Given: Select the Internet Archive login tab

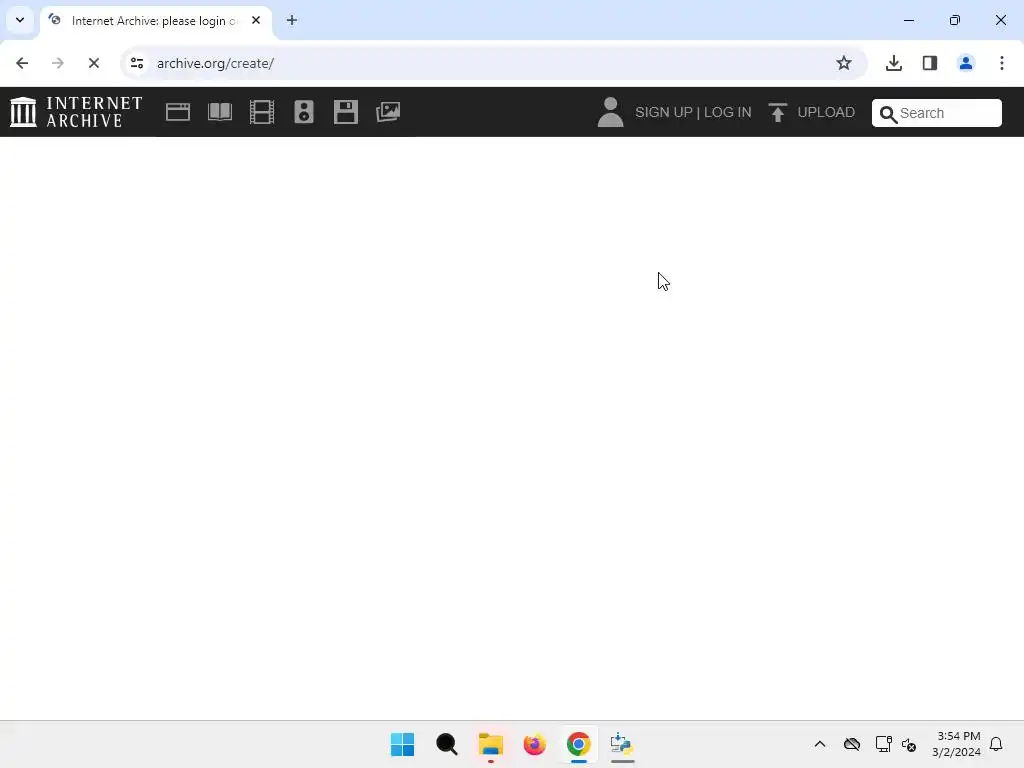Looking at the screenshot, I should click(x=155, y=21).
